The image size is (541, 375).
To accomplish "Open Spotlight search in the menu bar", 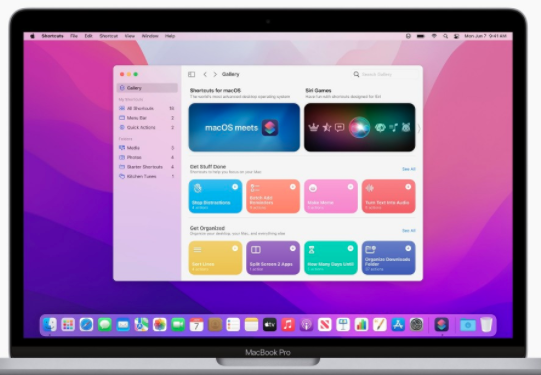I will coord(445,36).
